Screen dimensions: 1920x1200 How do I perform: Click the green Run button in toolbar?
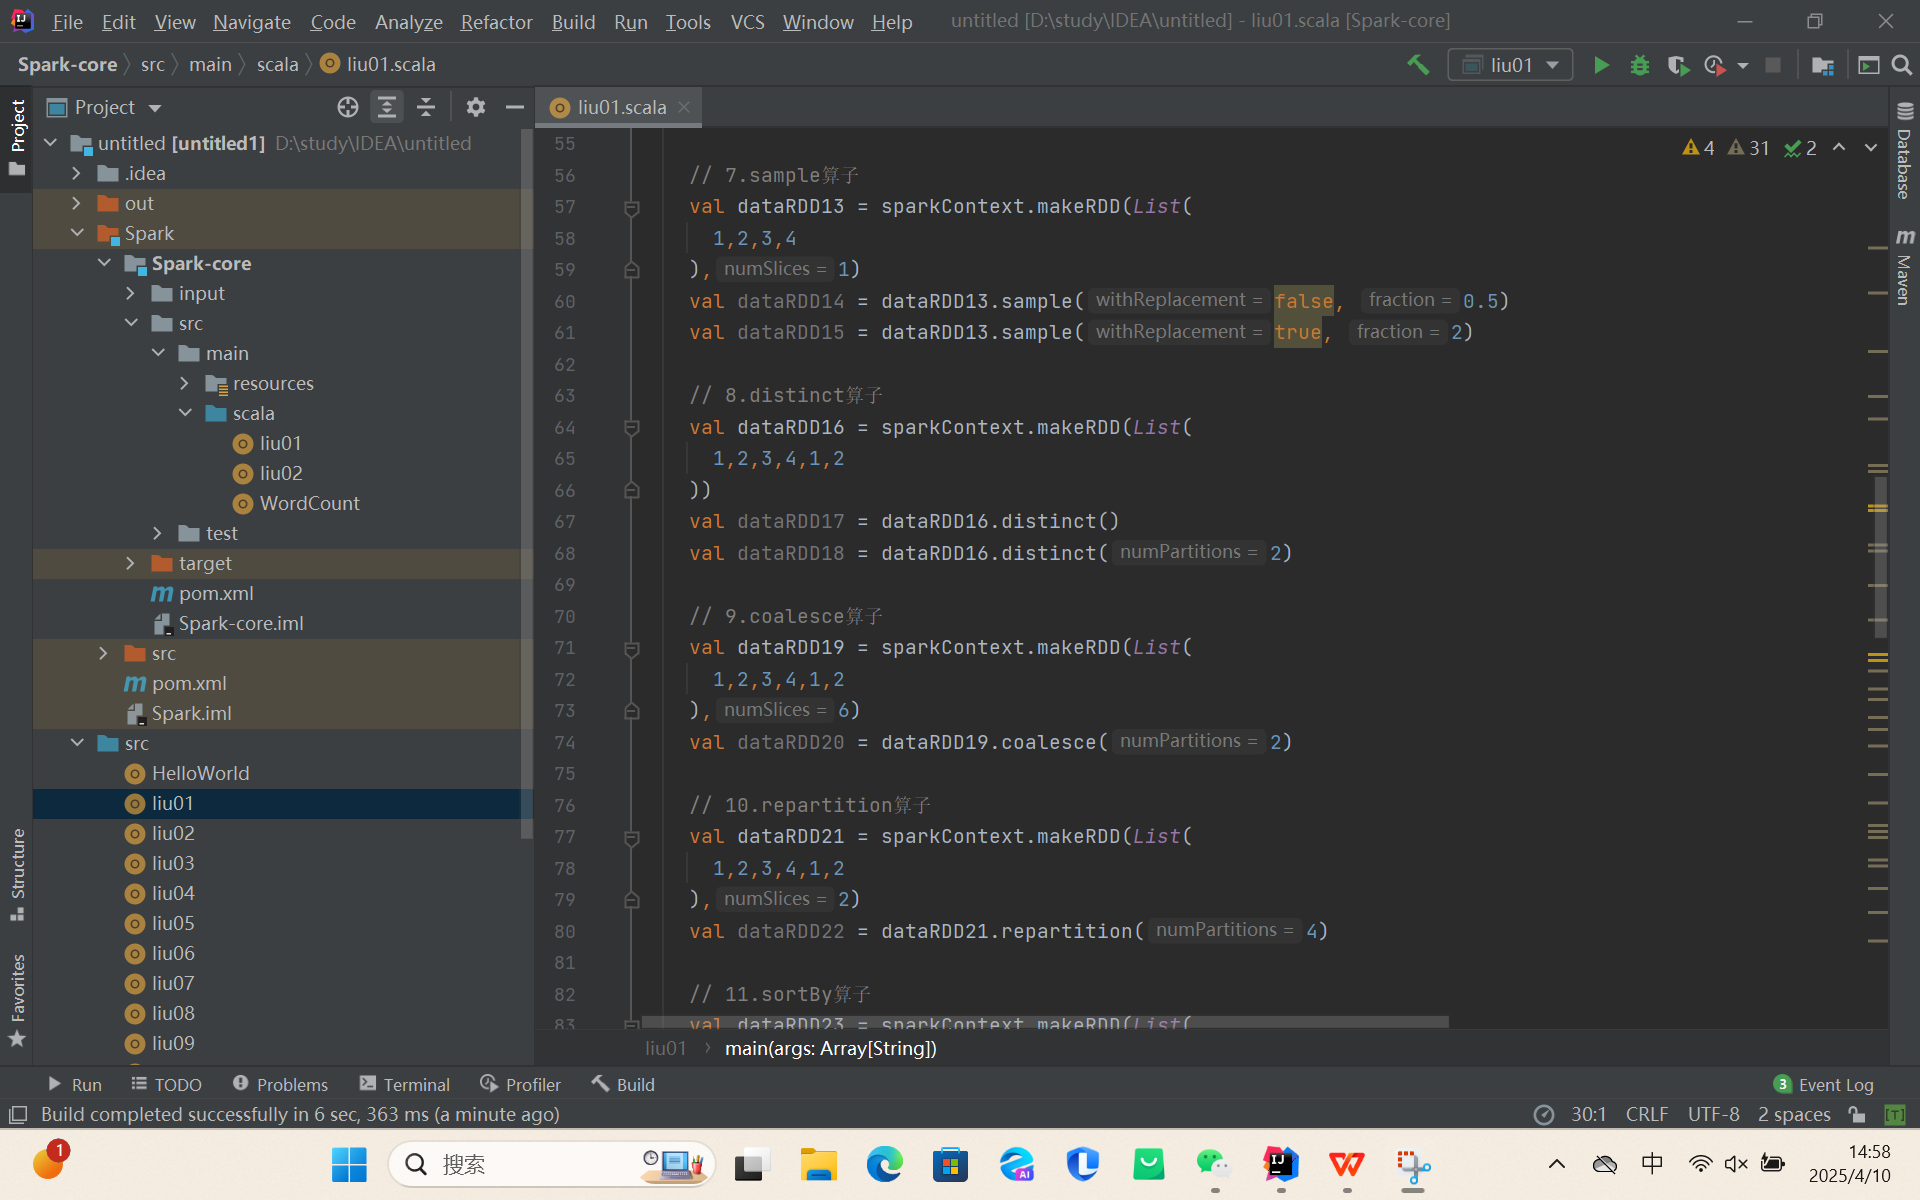pos(1601,65)
